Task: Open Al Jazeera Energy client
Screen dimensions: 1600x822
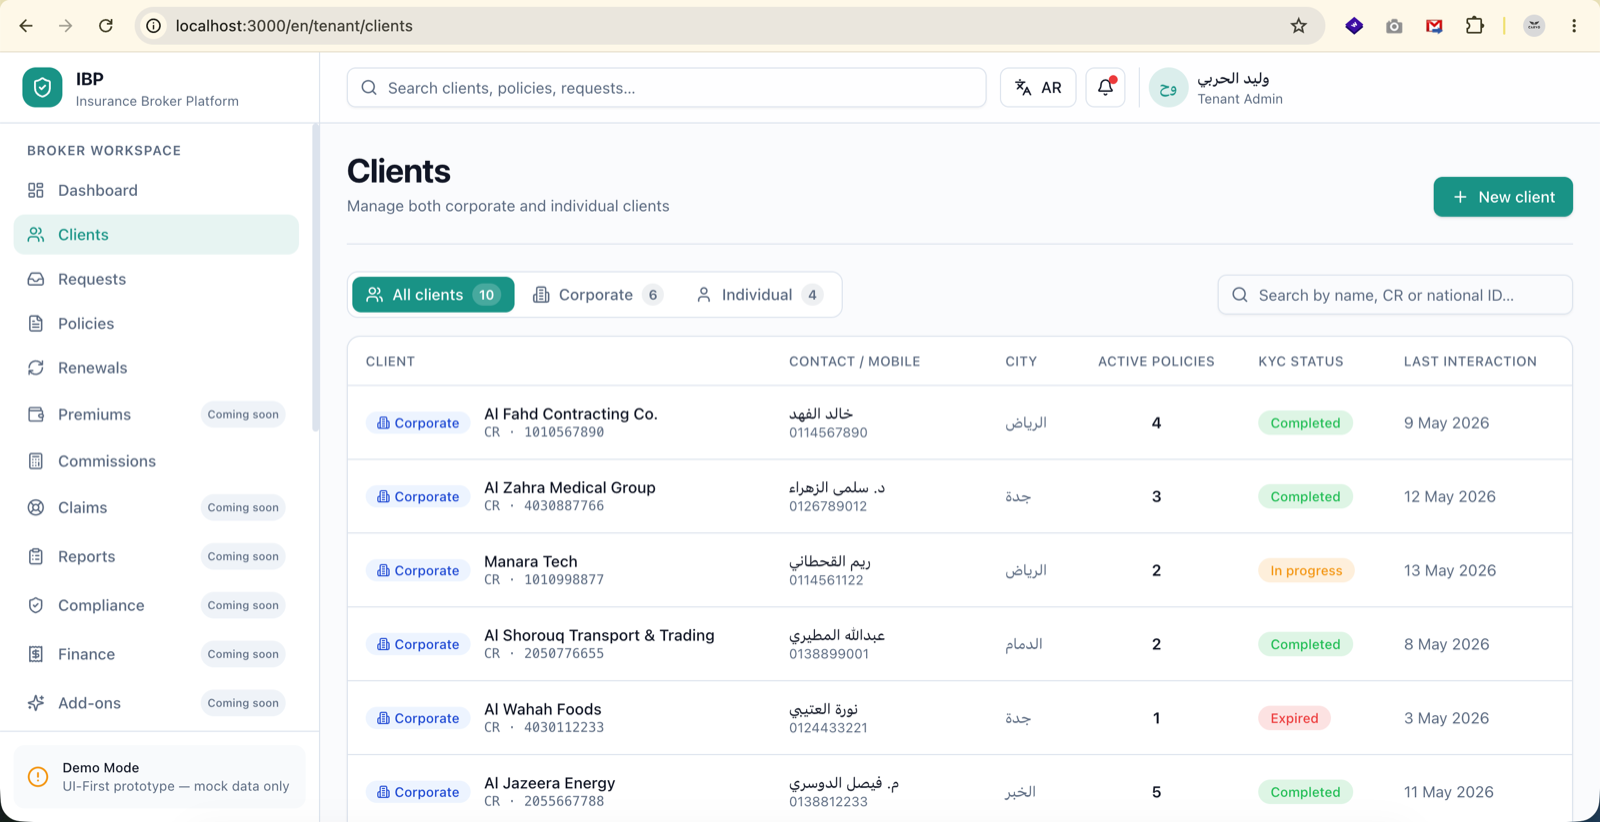Action: (x=549, y=784)
